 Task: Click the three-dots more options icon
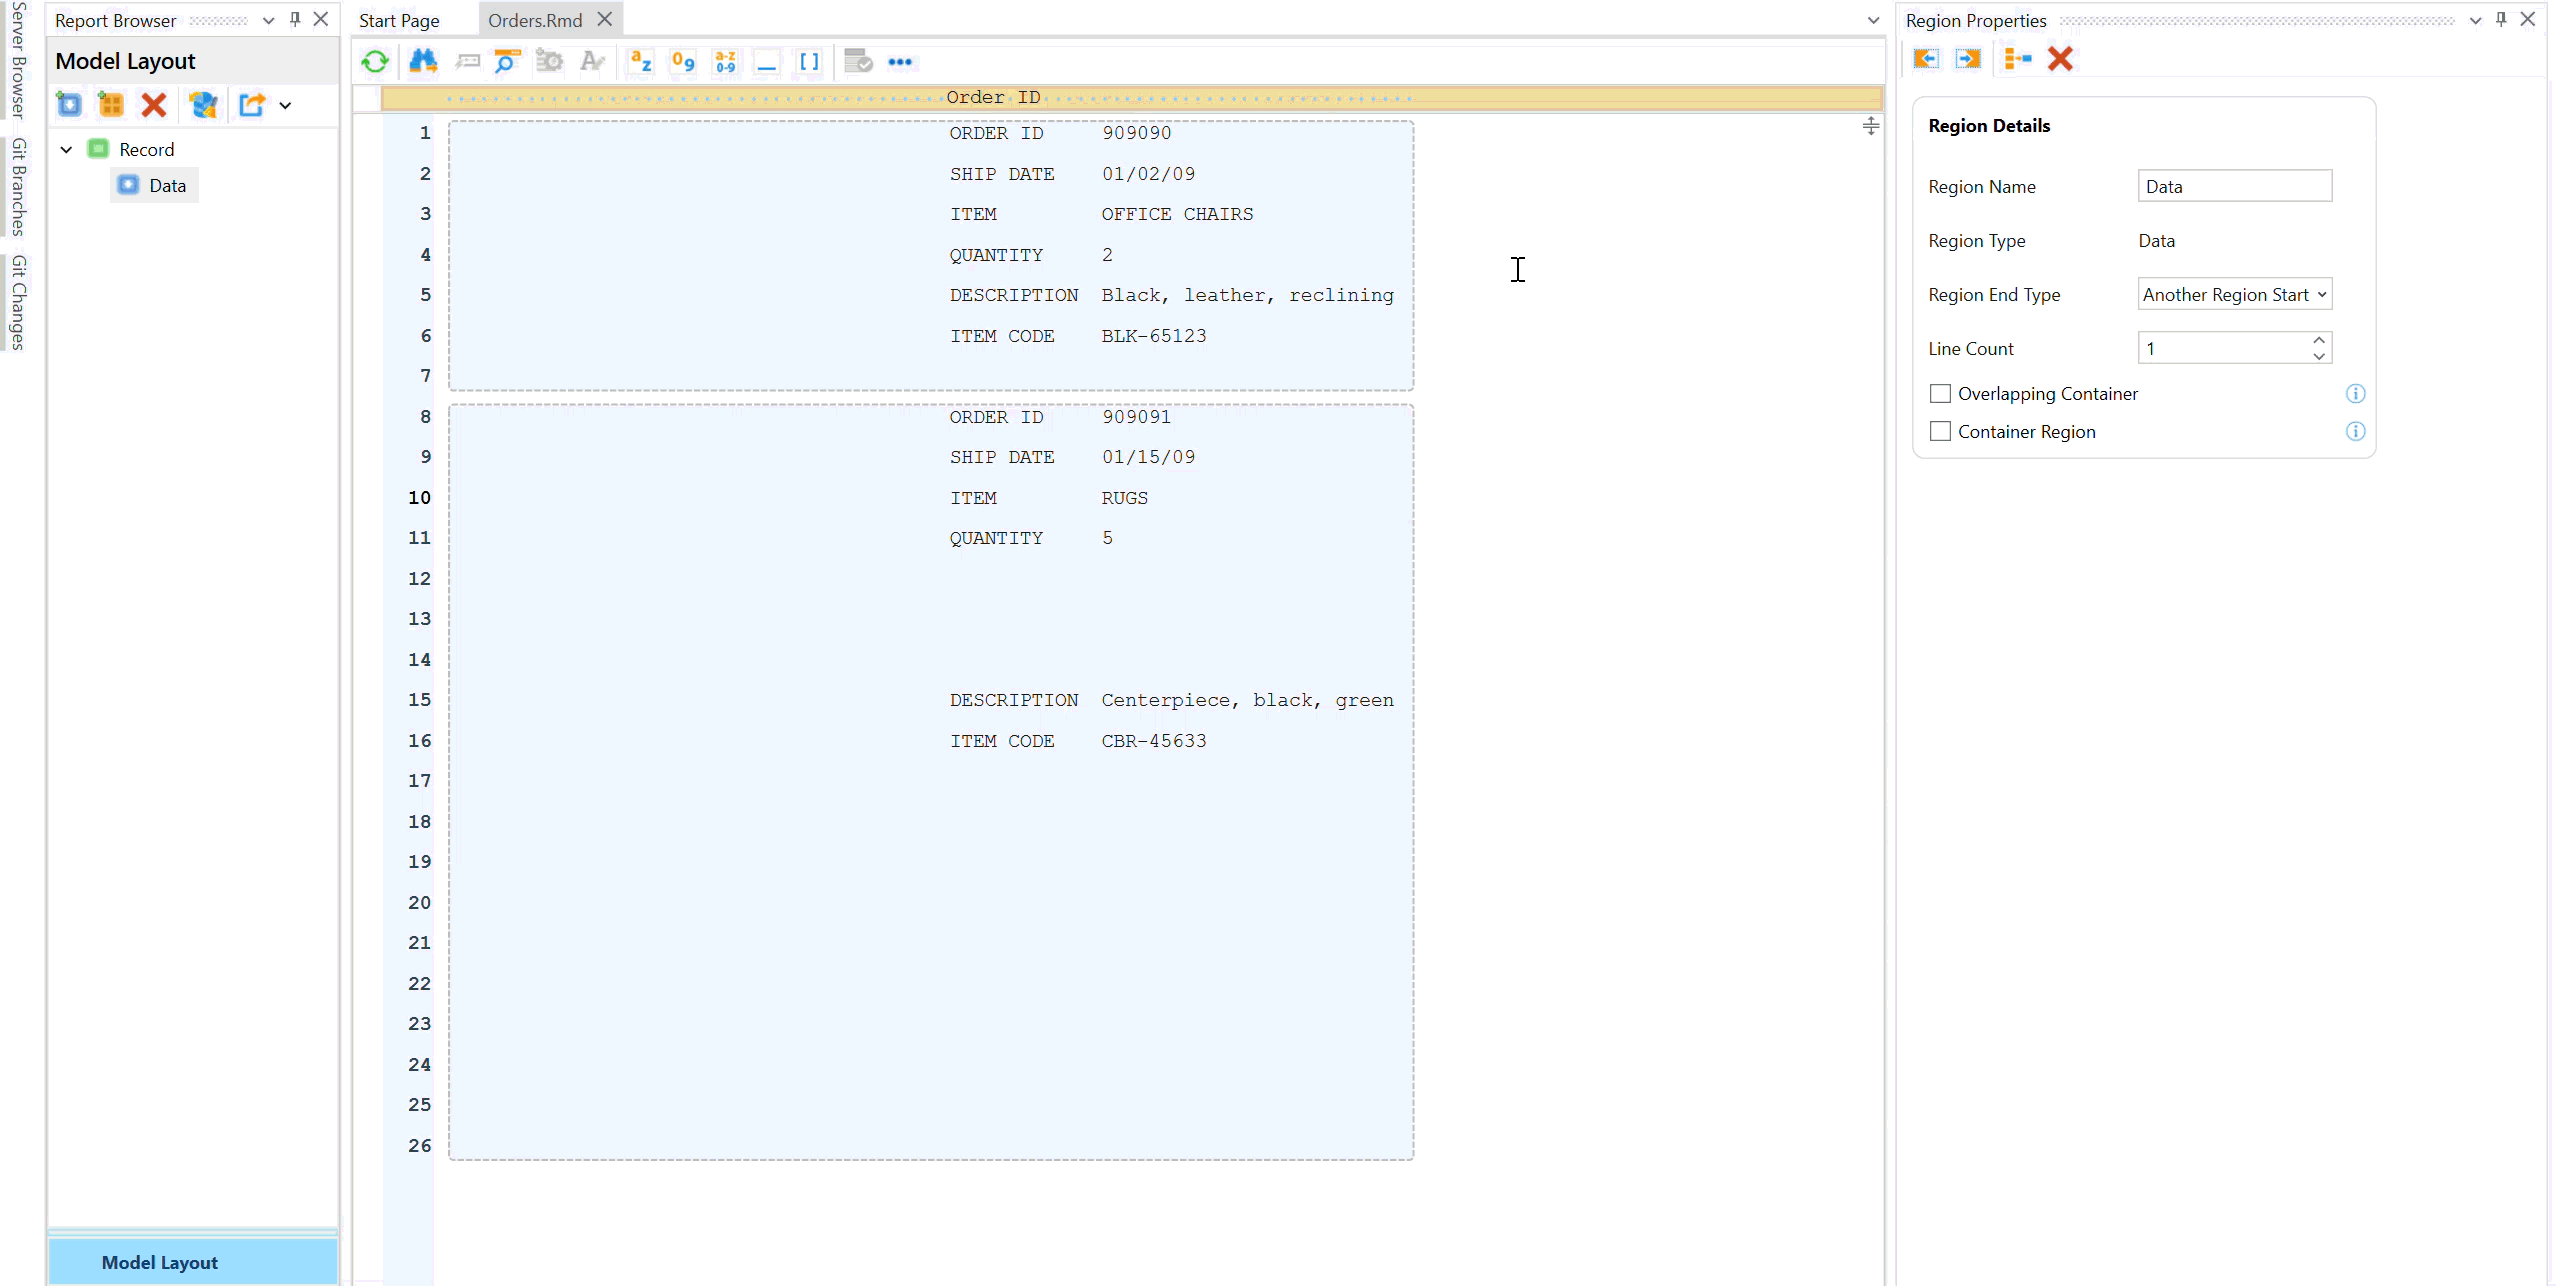point(900,62)
